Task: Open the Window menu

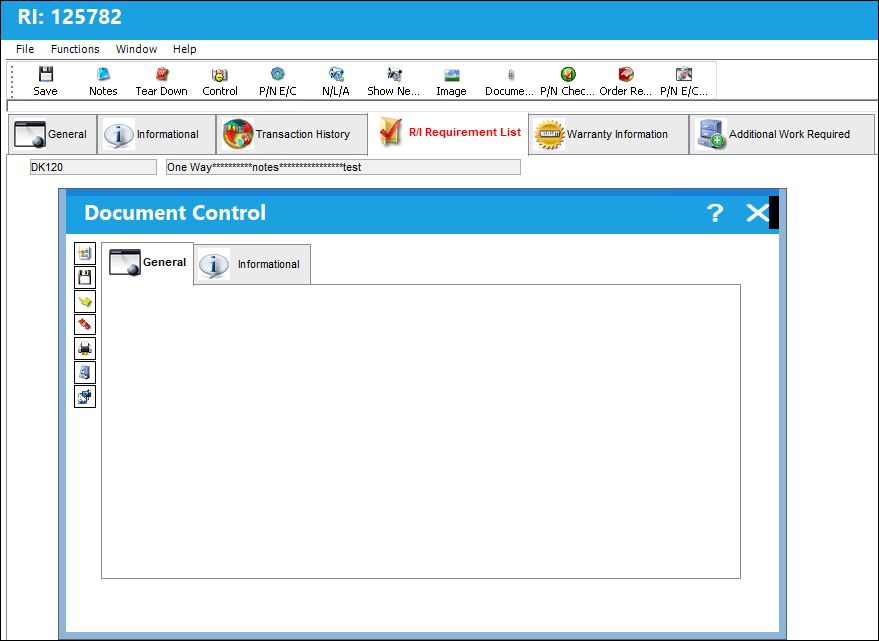Action: pos(136,49)
